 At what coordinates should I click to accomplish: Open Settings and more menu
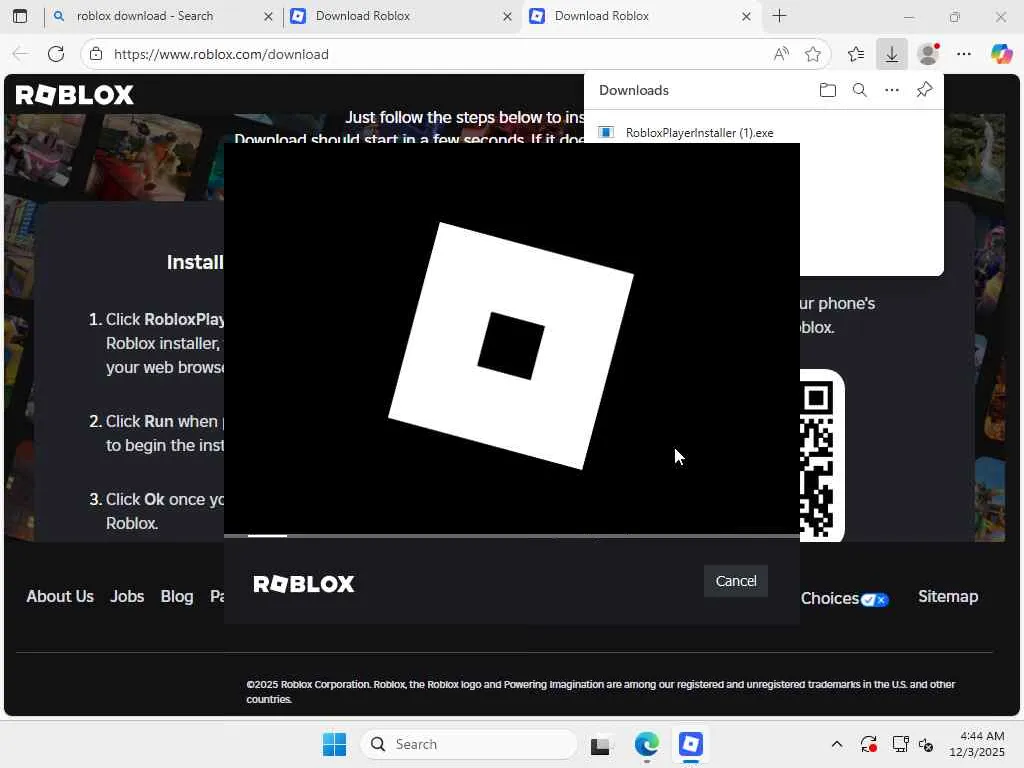964,54
